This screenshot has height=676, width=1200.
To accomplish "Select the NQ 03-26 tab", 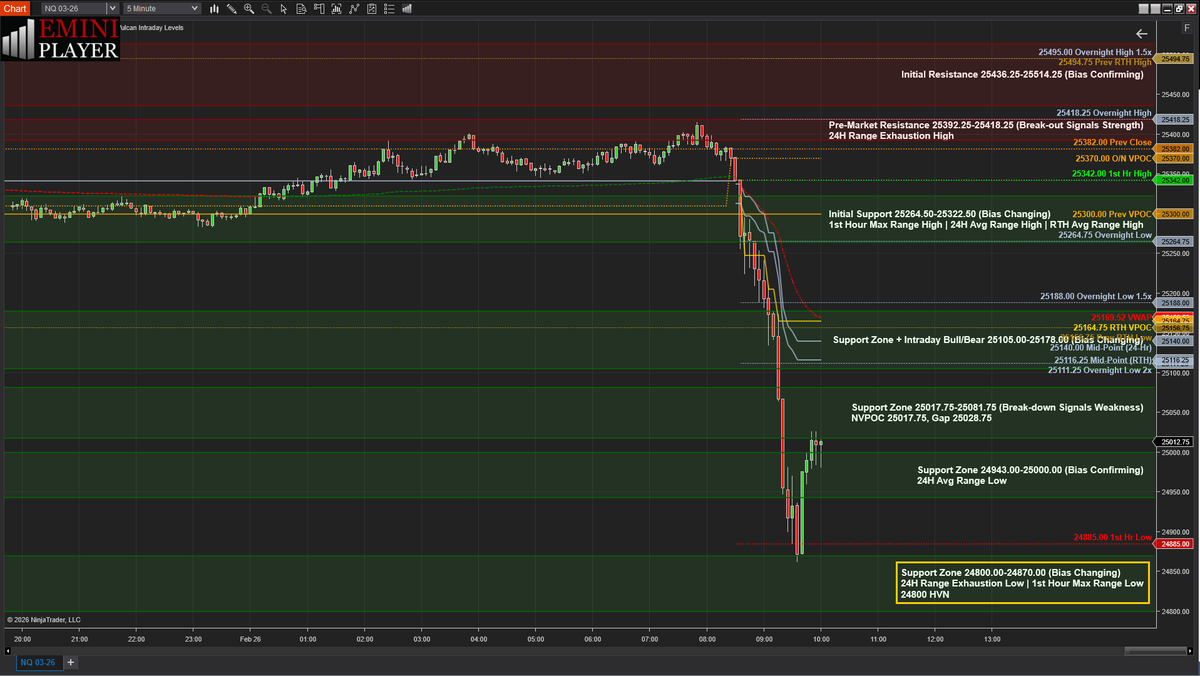I will (x=40, y=662).
